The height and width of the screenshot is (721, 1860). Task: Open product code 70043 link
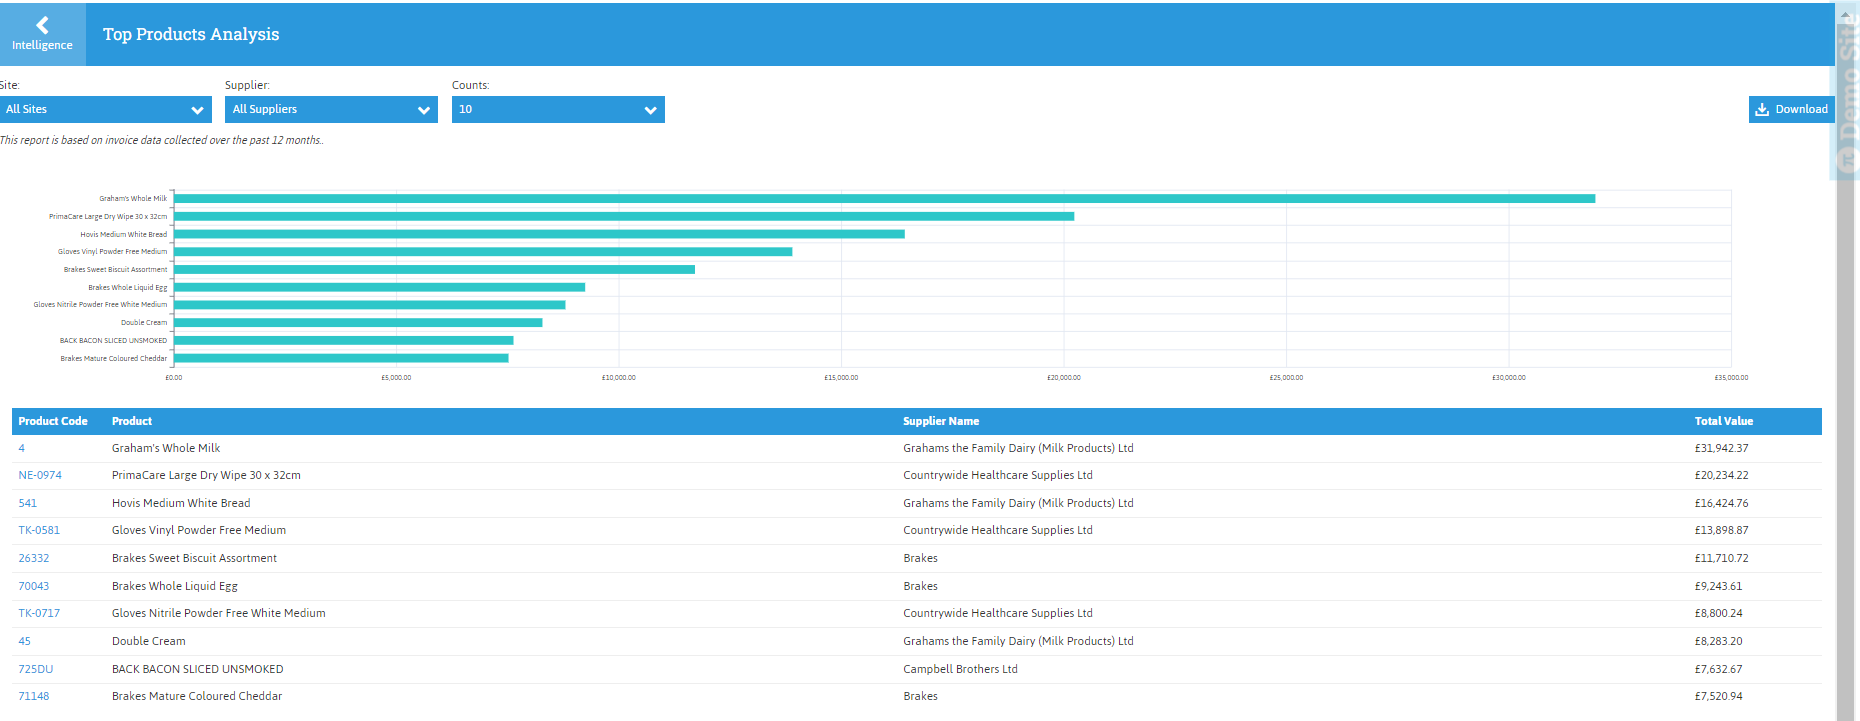34,586
